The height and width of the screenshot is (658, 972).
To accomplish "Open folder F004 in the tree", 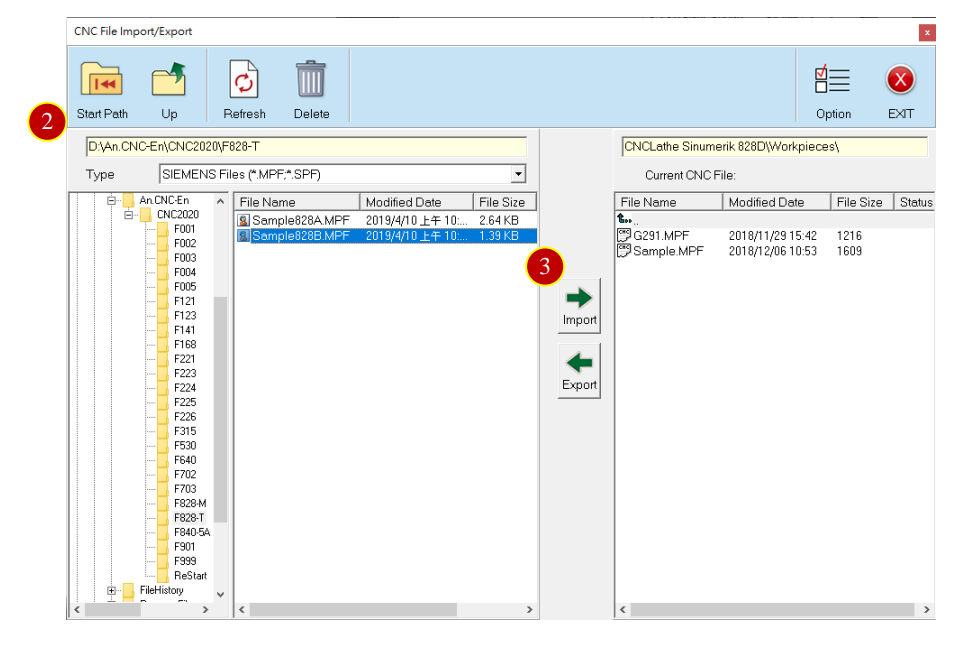I will pyautogui.click(x=184, y=272).
